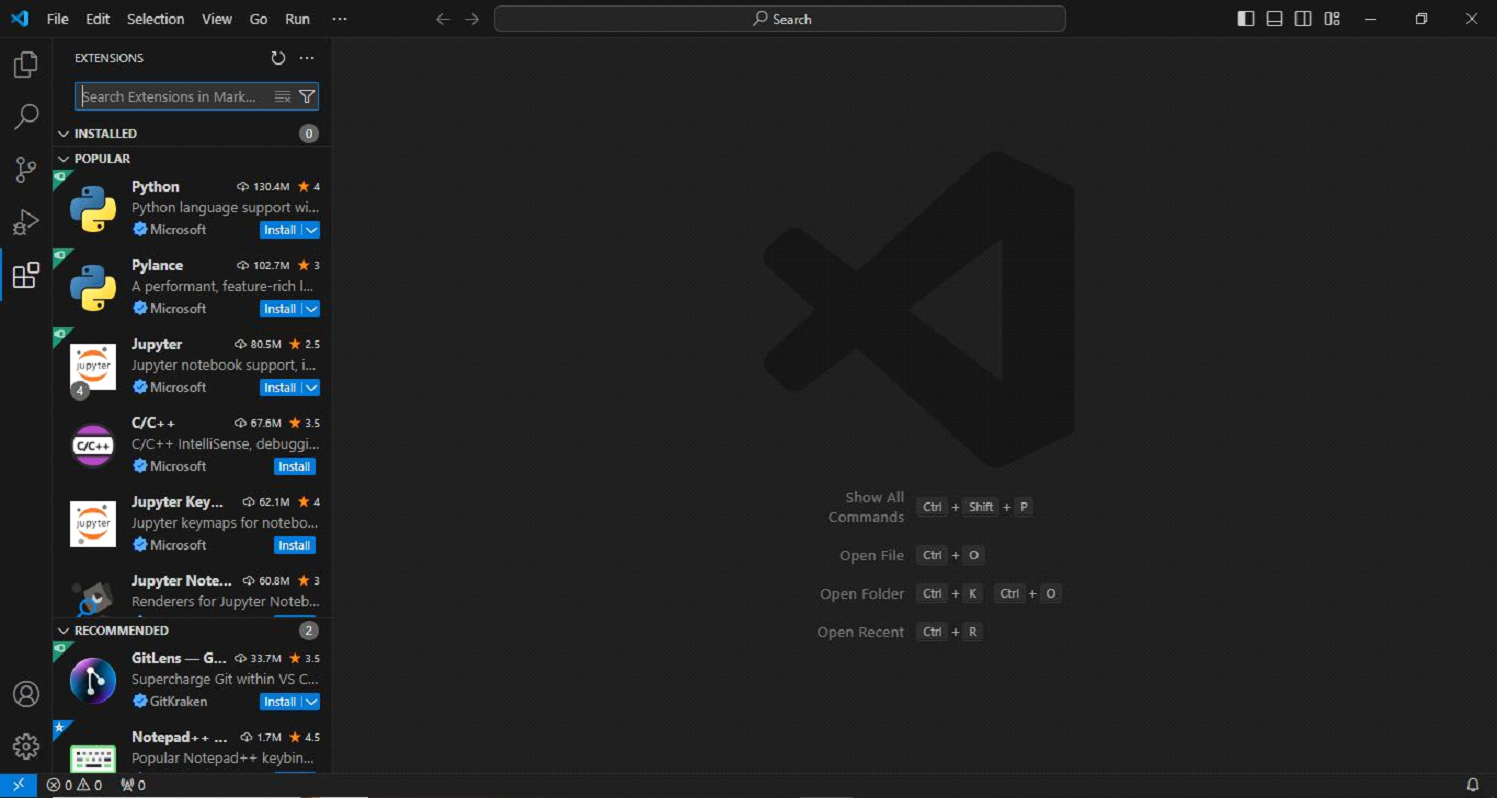Toggle the secondary side bar layout button

coord(1303,19)
